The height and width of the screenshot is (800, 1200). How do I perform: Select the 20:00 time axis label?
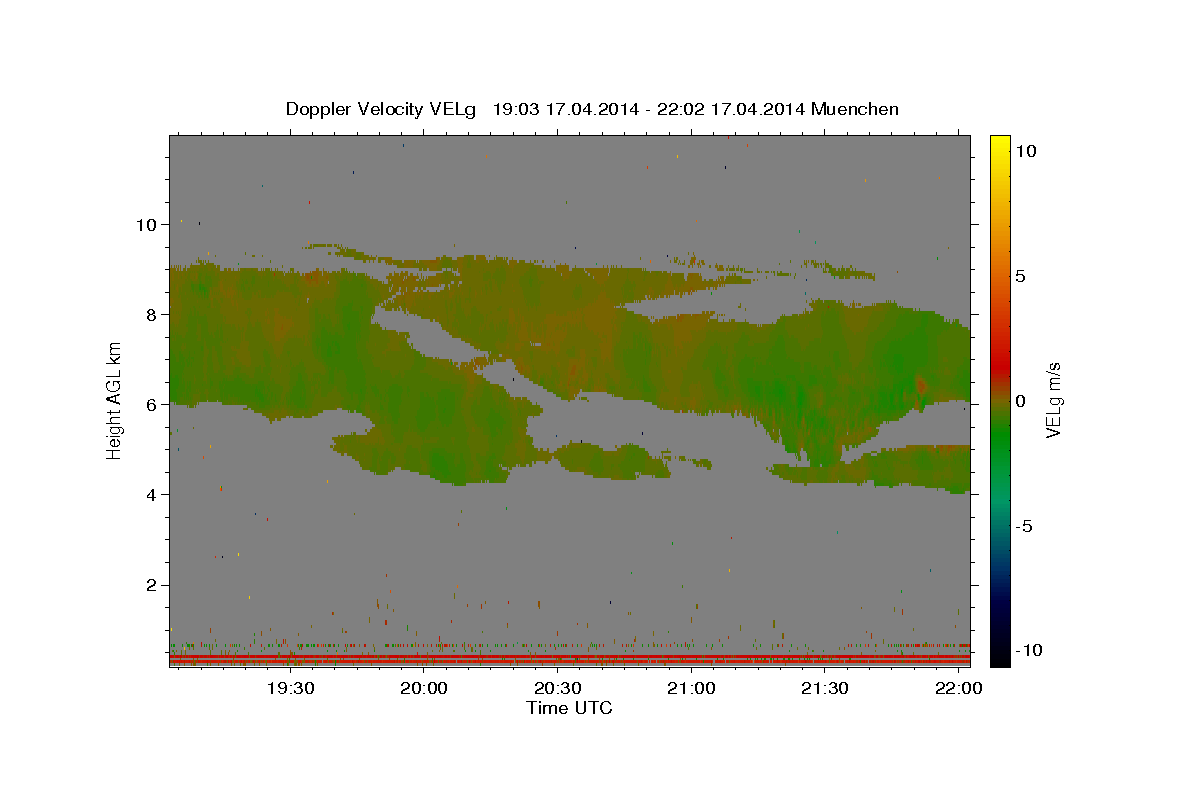(425, 688)
